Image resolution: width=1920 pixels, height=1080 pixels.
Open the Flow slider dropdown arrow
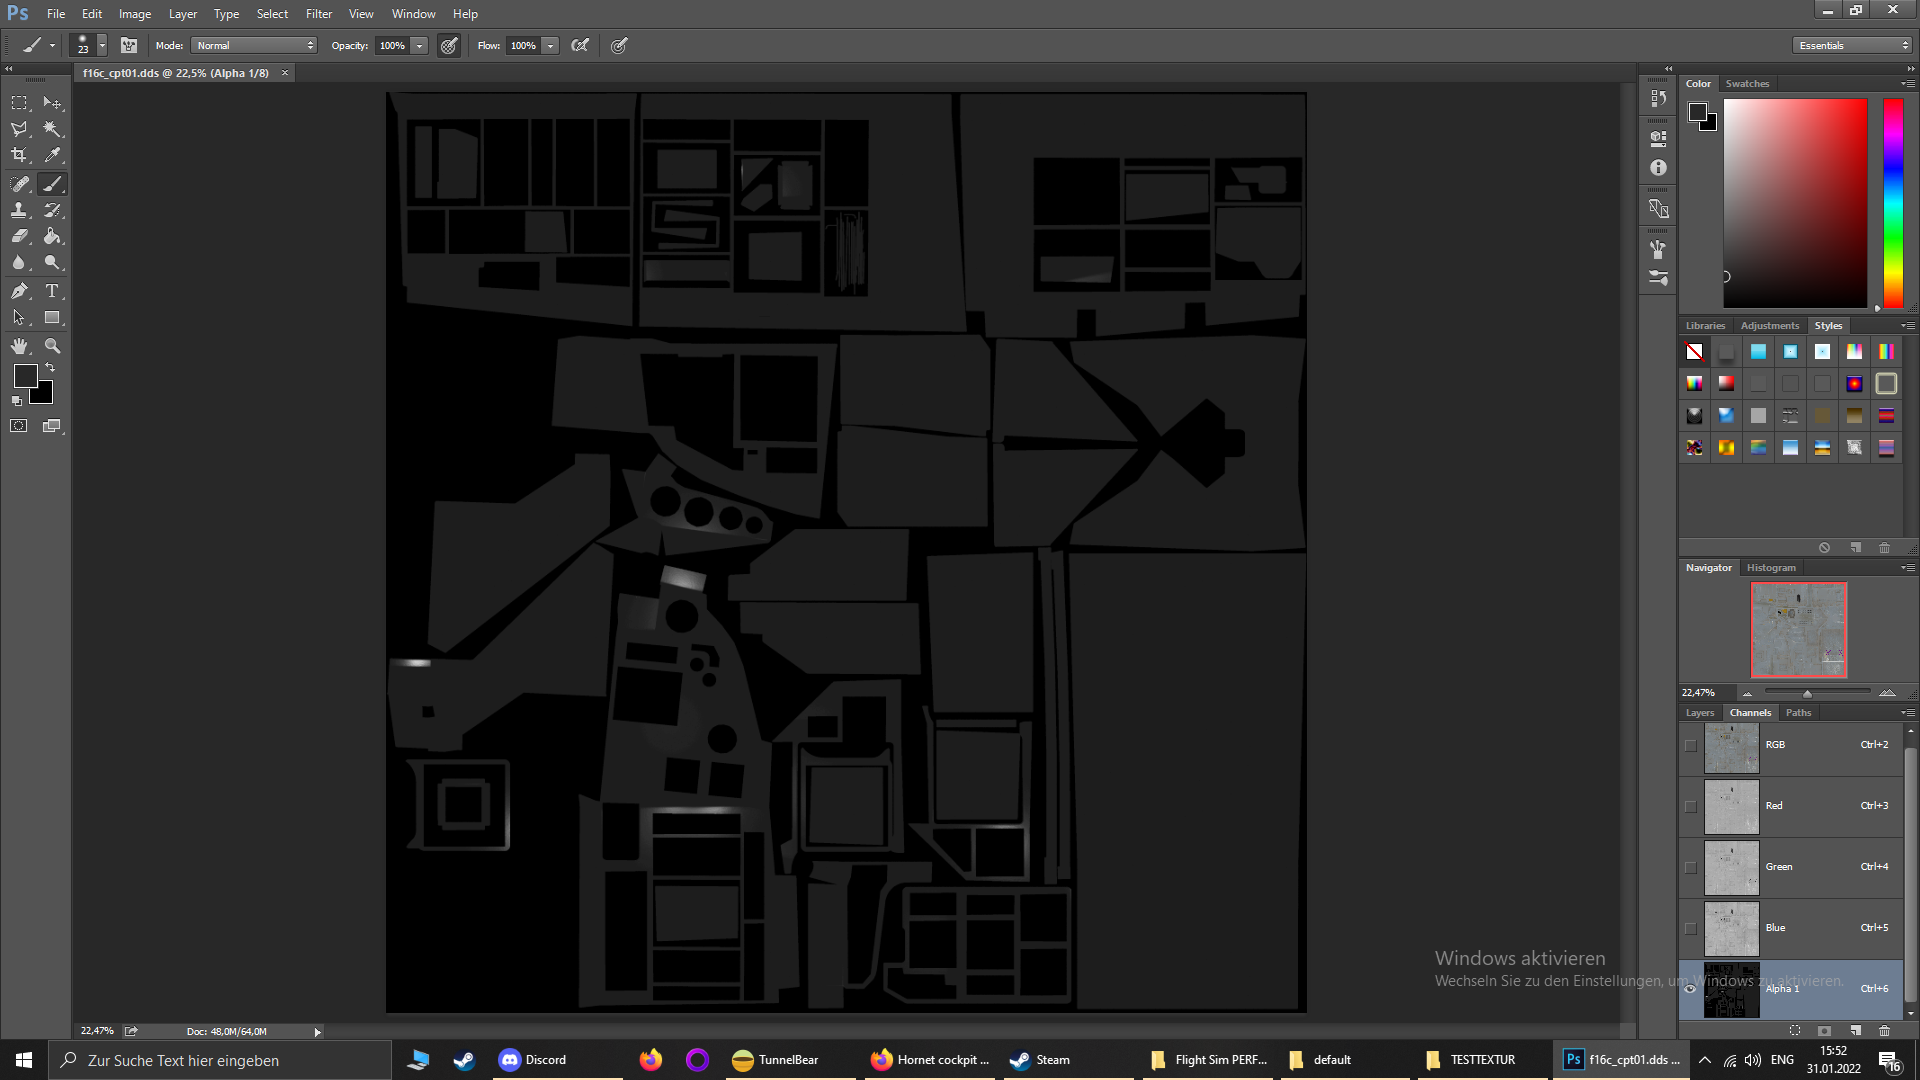[550, 45]
